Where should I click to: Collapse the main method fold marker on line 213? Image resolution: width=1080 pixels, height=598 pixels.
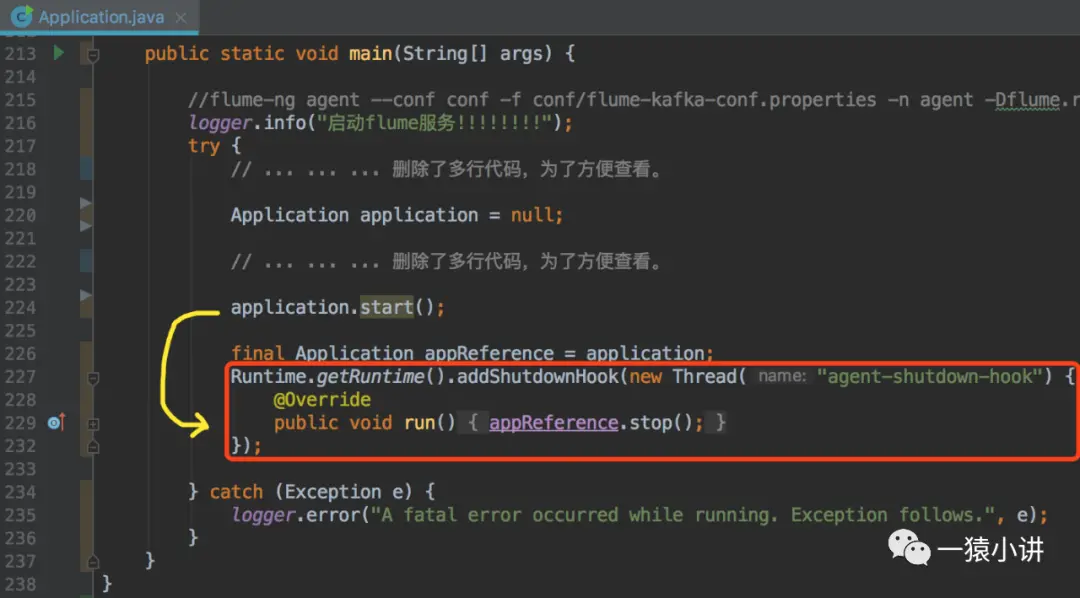(93, 54)
